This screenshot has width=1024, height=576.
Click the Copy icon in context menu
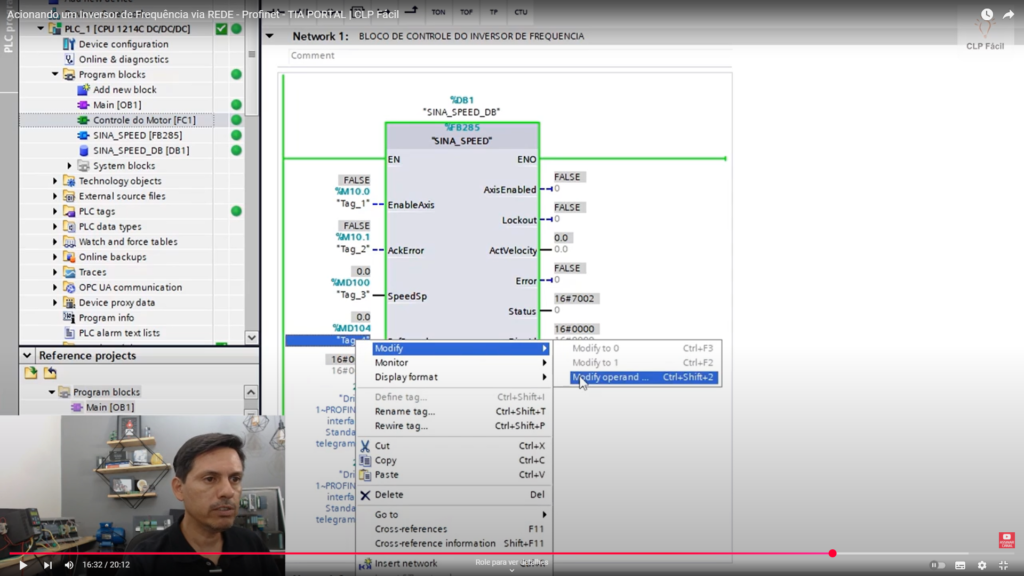click(365, 460)
